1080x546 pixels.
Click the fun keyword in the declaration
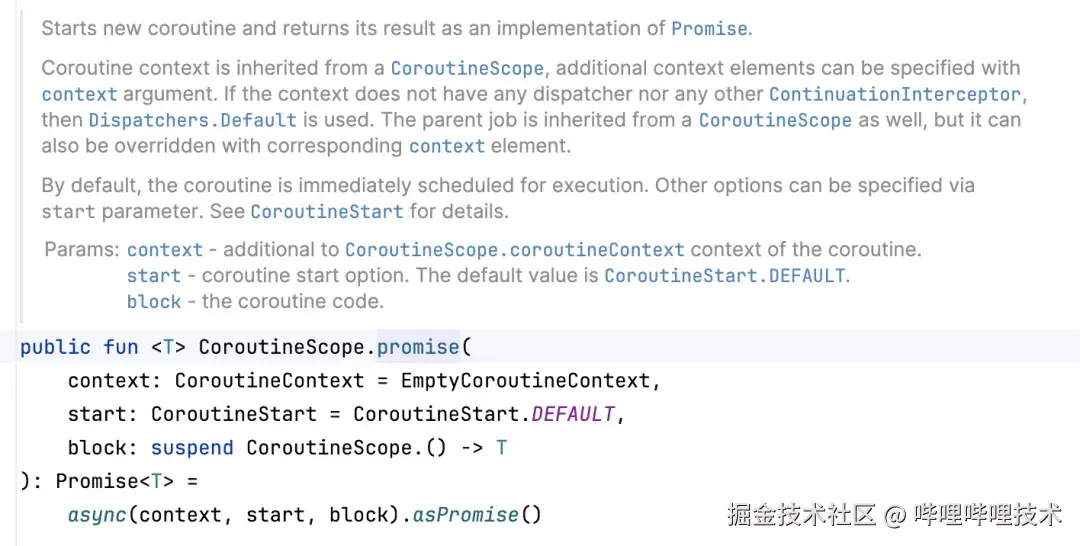pyautogui.click(x=121, y=348)
